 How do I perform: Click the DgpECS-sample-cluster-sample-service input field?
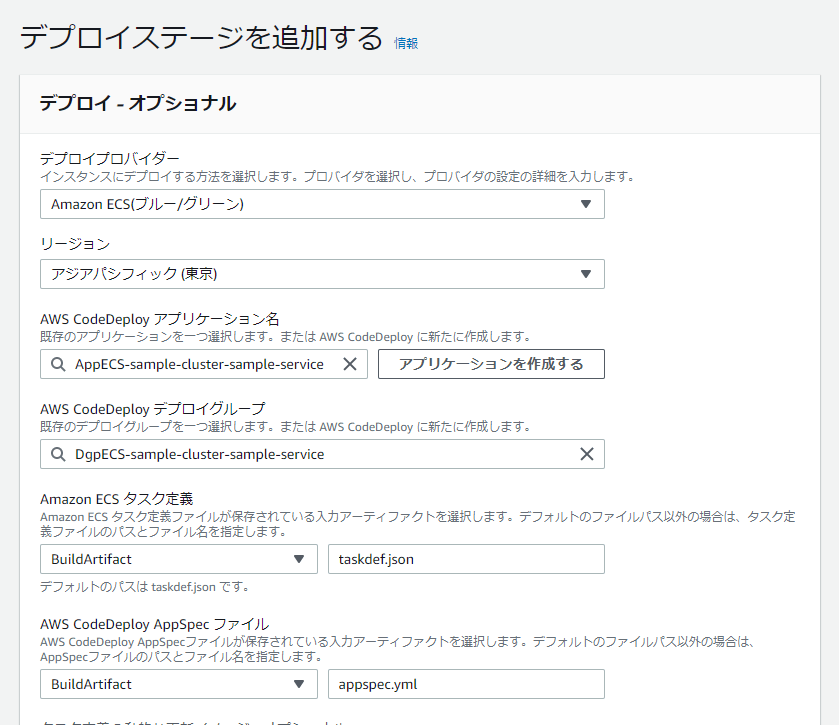(322, 454)
